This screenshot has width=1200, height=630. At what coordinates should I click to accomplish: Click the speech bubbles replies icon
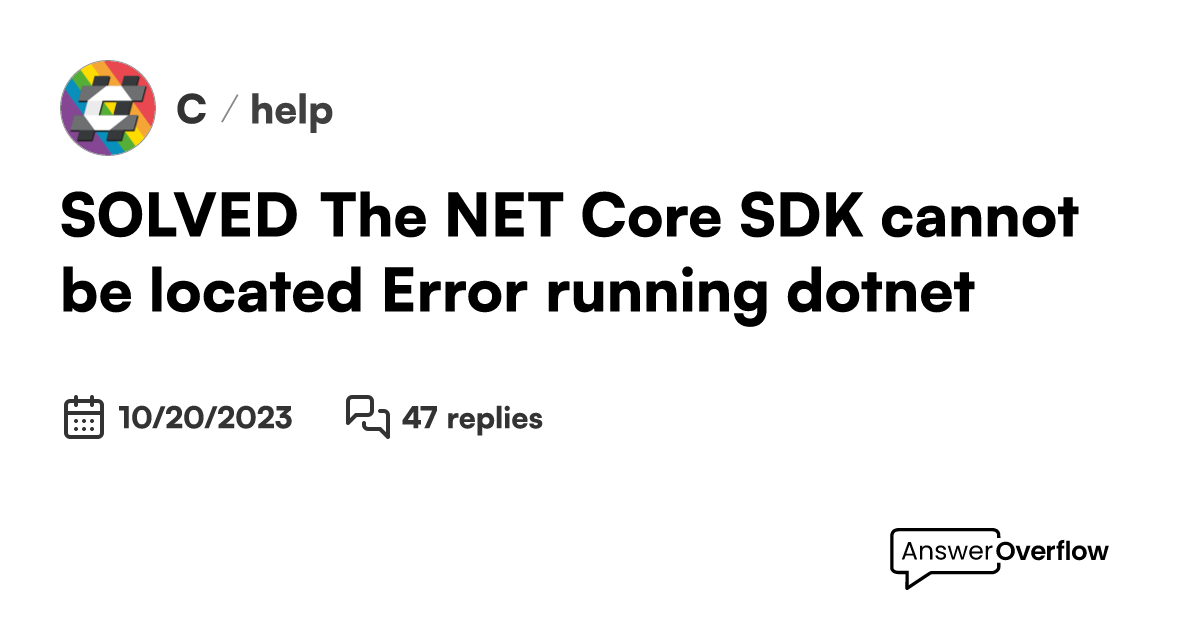[x=367, y=416]
